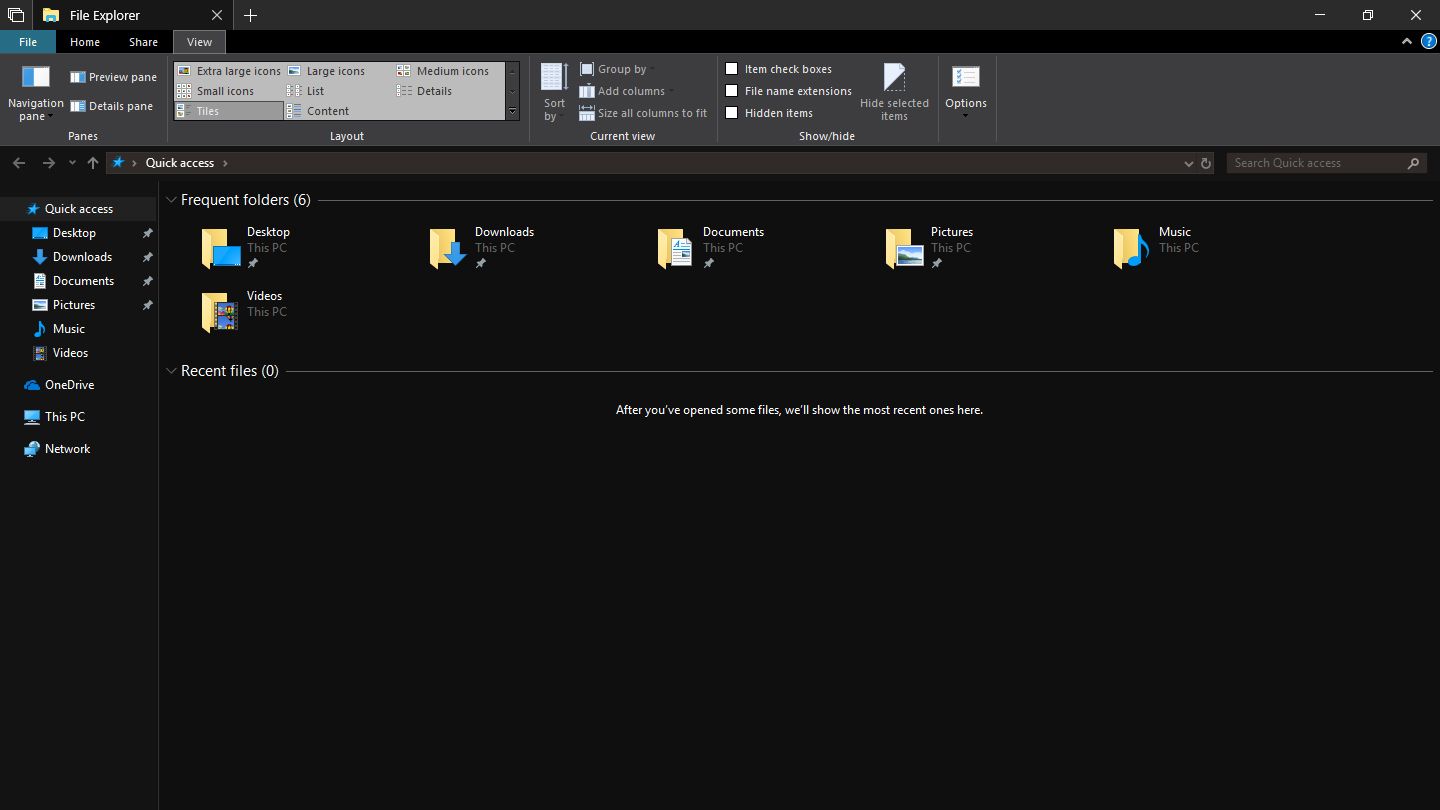Switch layout to Content view
1440x810 pixels.
pyautogui.click(x=318, y=111)
